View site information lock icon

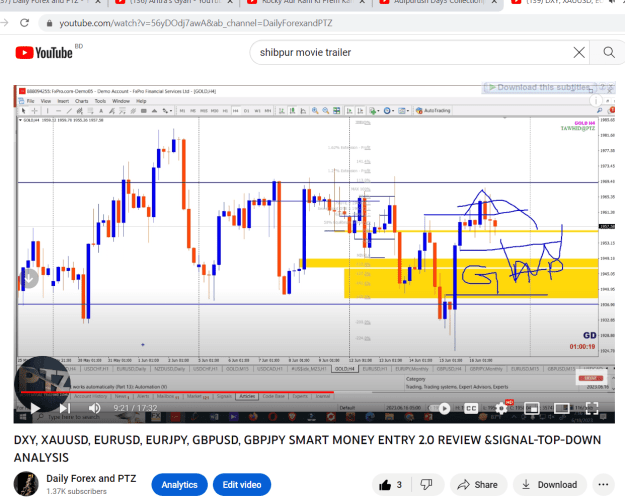tap(49, 23)
